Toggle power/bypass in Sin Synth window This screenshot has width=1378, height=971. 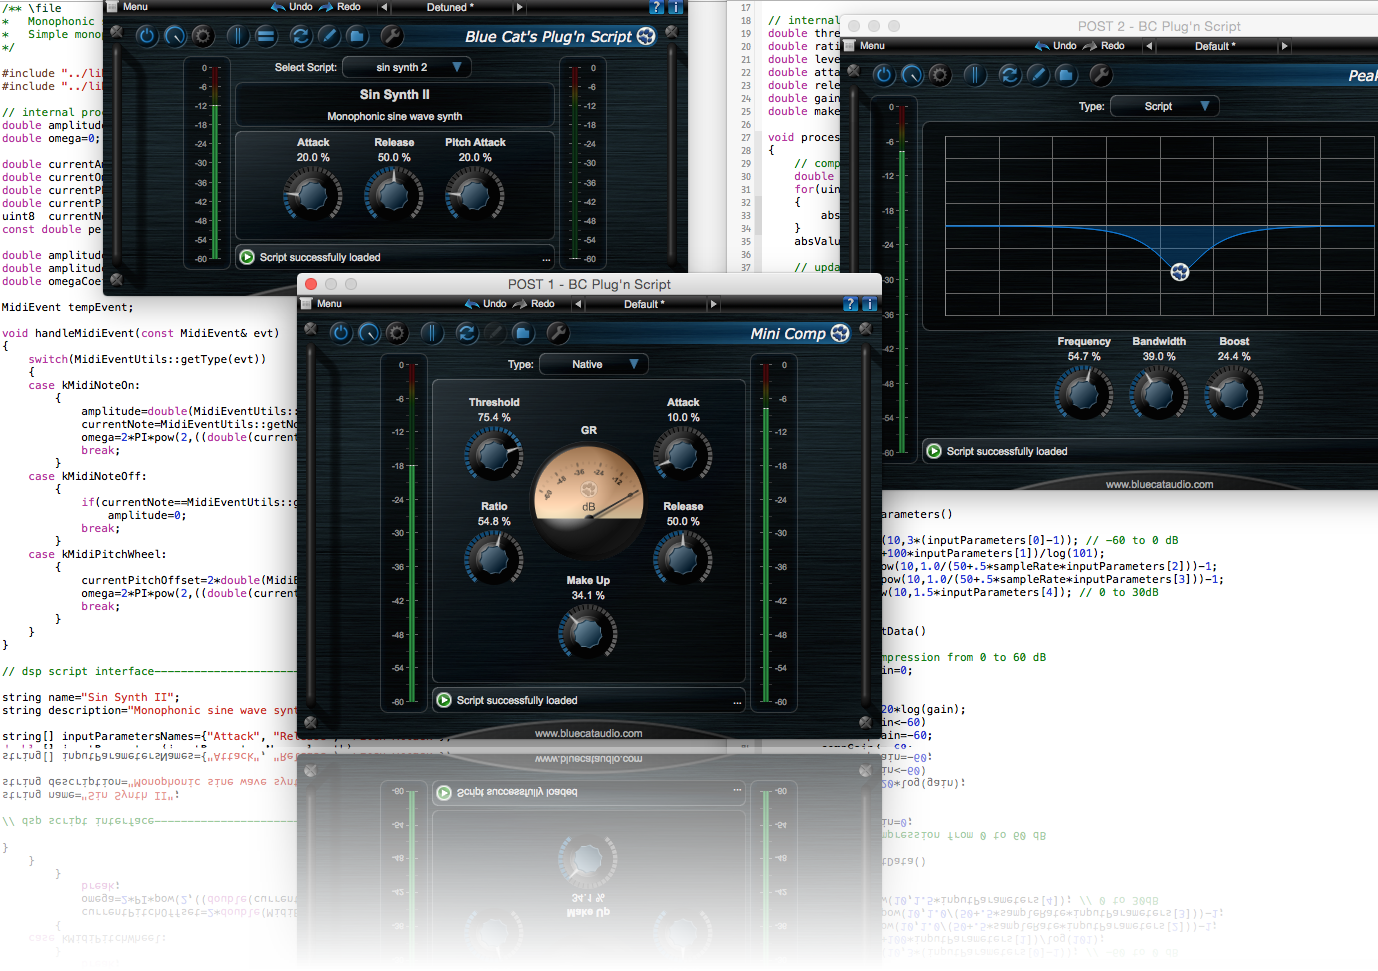(x=147, y=36)
